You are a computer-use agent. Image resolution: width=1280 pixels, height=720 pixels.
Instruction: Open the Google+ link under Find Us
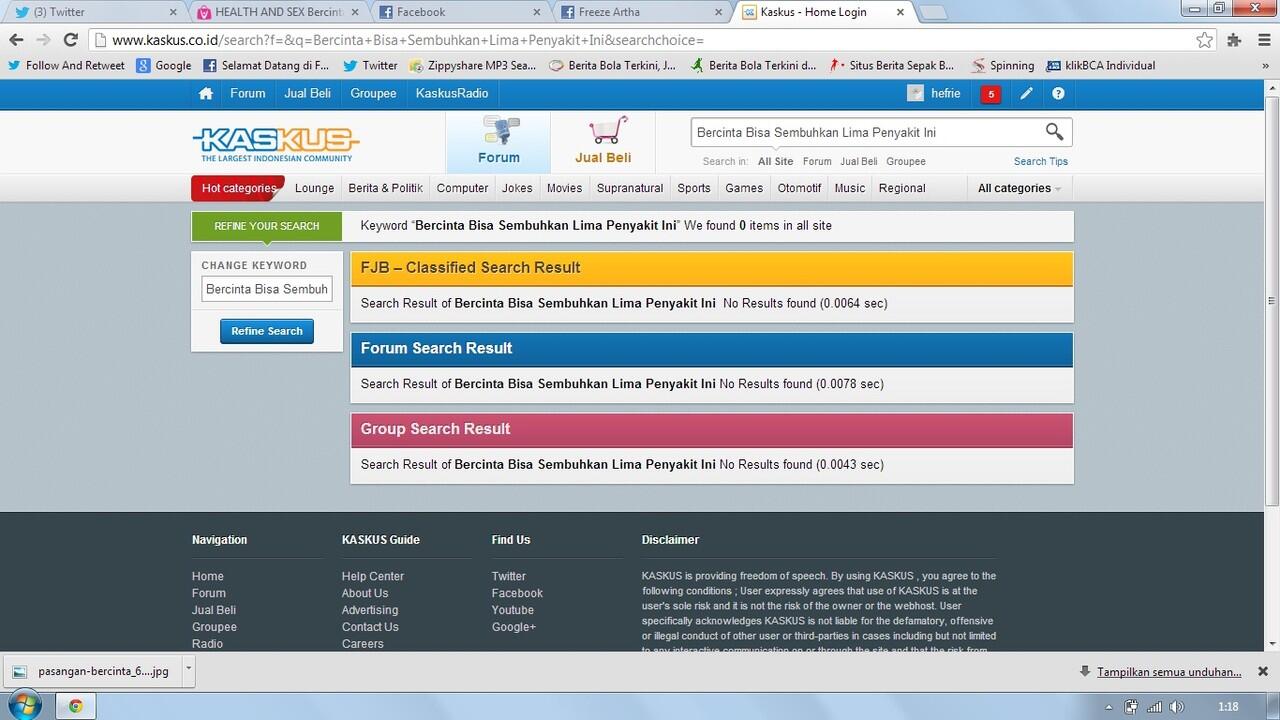coord(514,627)
